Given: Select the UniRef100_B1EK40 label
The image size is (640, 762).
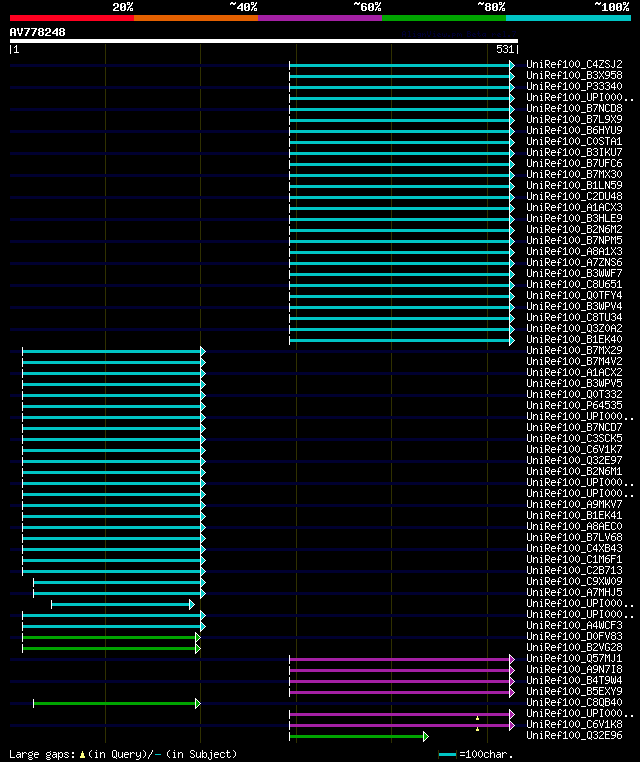Looking at the screenshot, I should click(x=574, y=339).
